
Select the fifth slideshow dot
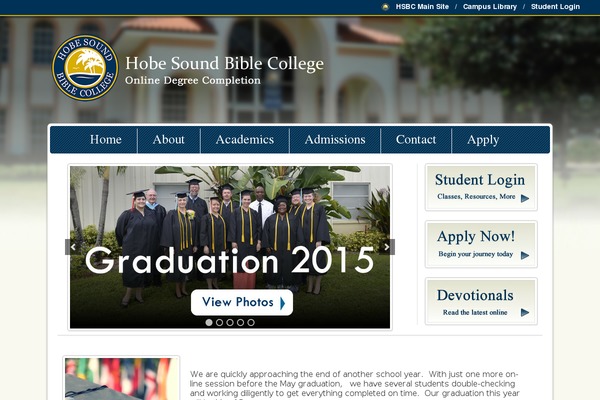(x=251, y=323)
